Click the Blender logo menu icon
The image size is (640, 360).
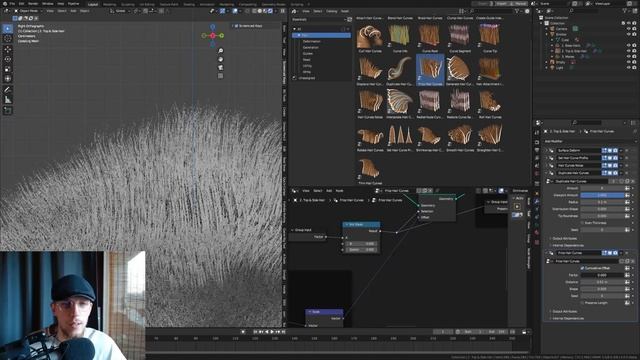coord(5,4)
